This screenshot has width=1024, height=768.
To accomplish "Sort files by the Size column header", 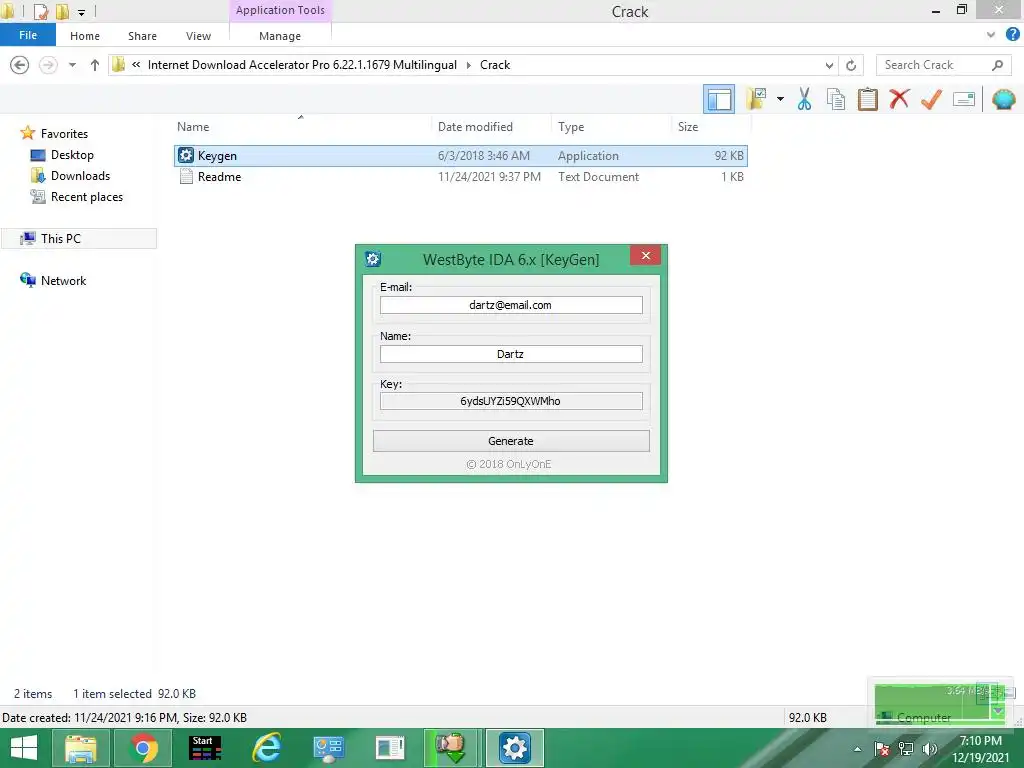I will [x=688, y=127].
